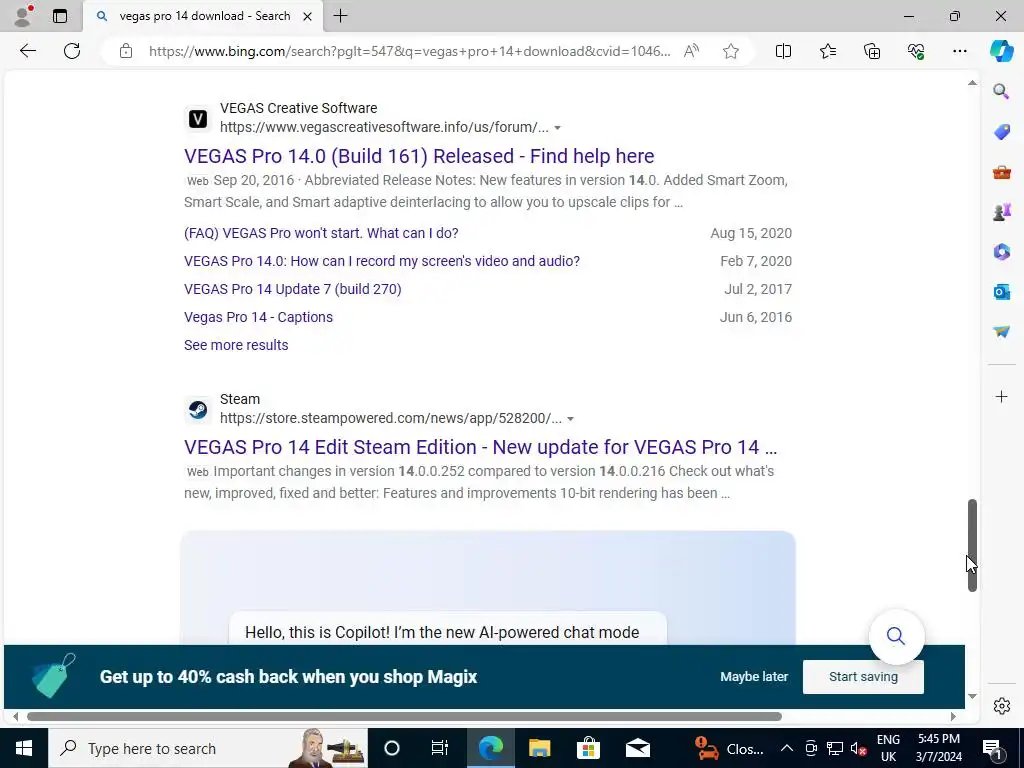Open VEGAS Pro 14 Edit Steam Edition link

[x=480, y=447]
